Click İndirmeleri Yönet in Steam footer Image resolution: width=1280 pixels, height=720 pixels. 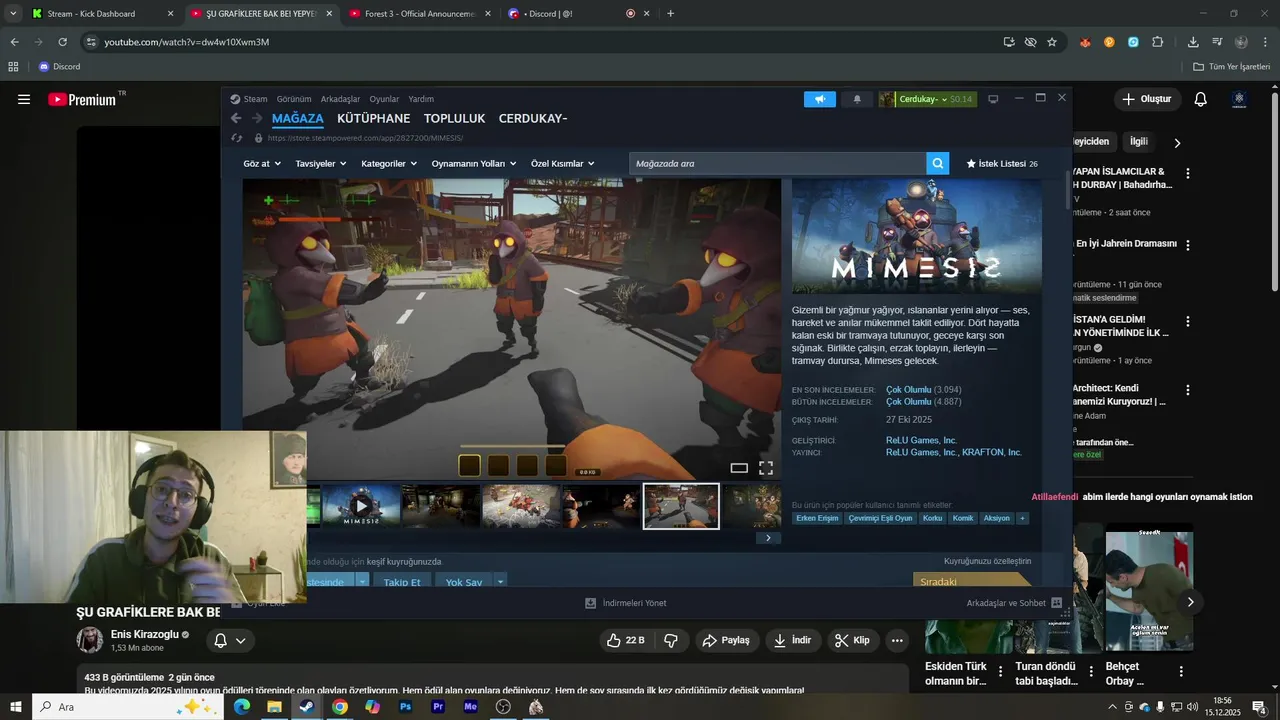point(625,603)
